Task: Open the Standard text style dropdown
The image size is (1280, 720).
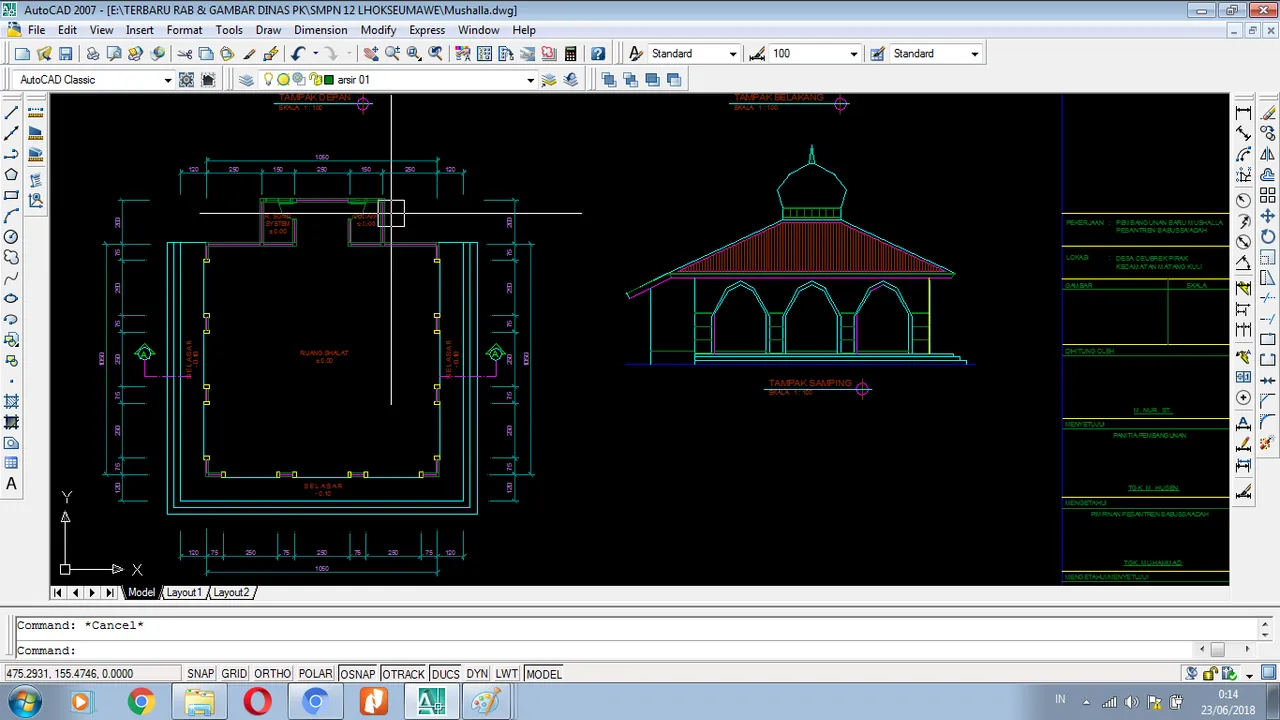Action: [733, 54]
